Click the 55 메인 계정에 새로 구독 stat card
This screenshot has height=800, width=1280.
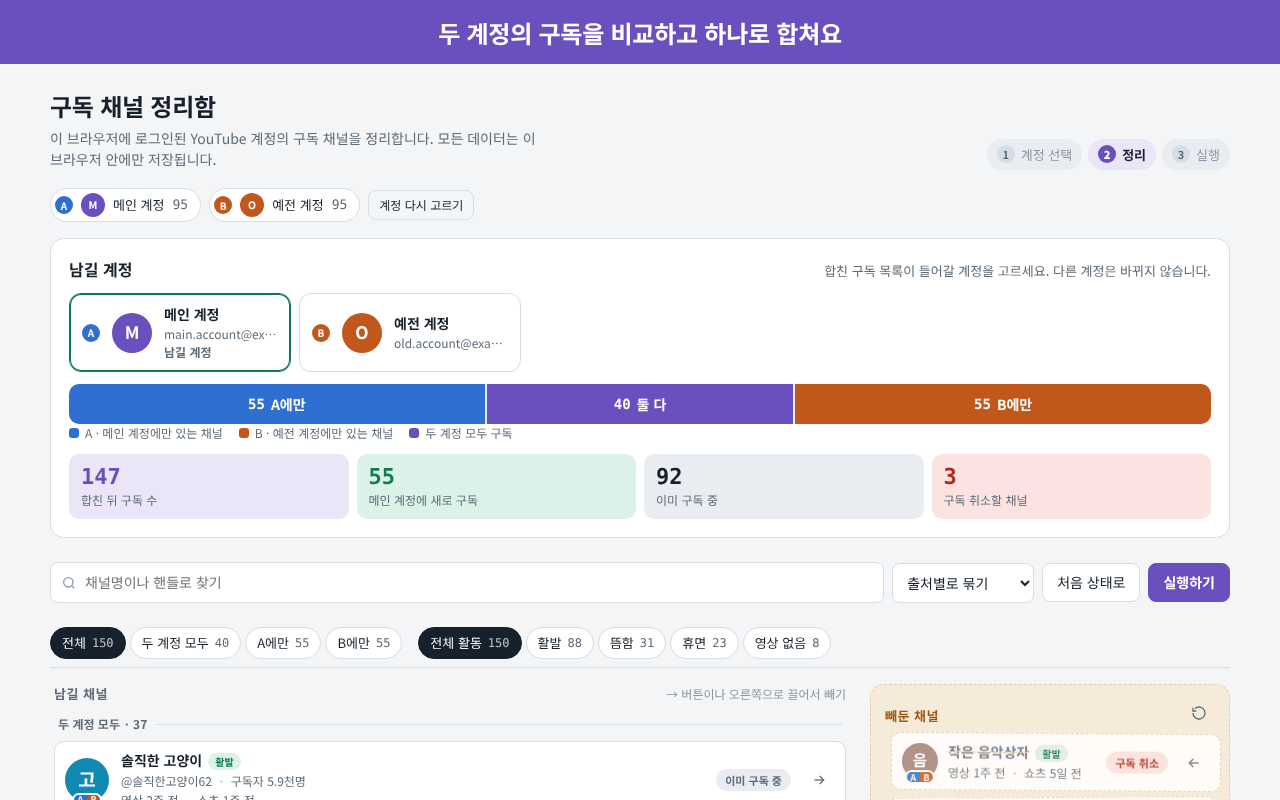496,487
